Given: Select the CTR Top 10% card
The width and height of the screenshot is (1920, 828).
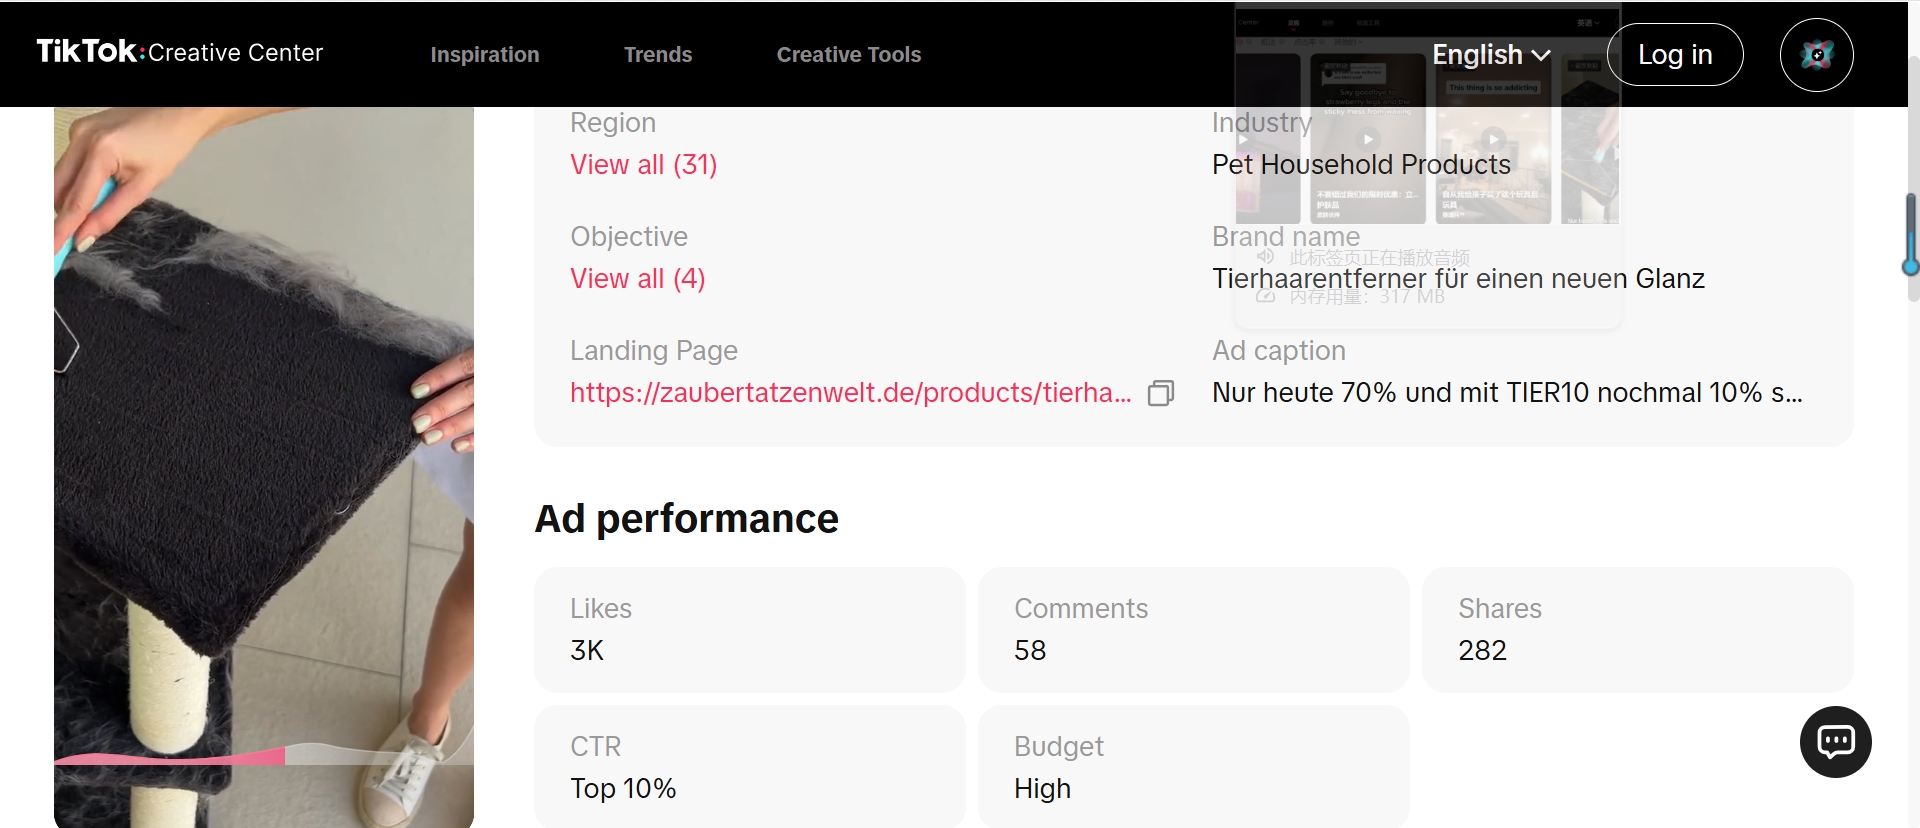Looking at the screenshot, I should pyautogui.click(x=750, y=767).
